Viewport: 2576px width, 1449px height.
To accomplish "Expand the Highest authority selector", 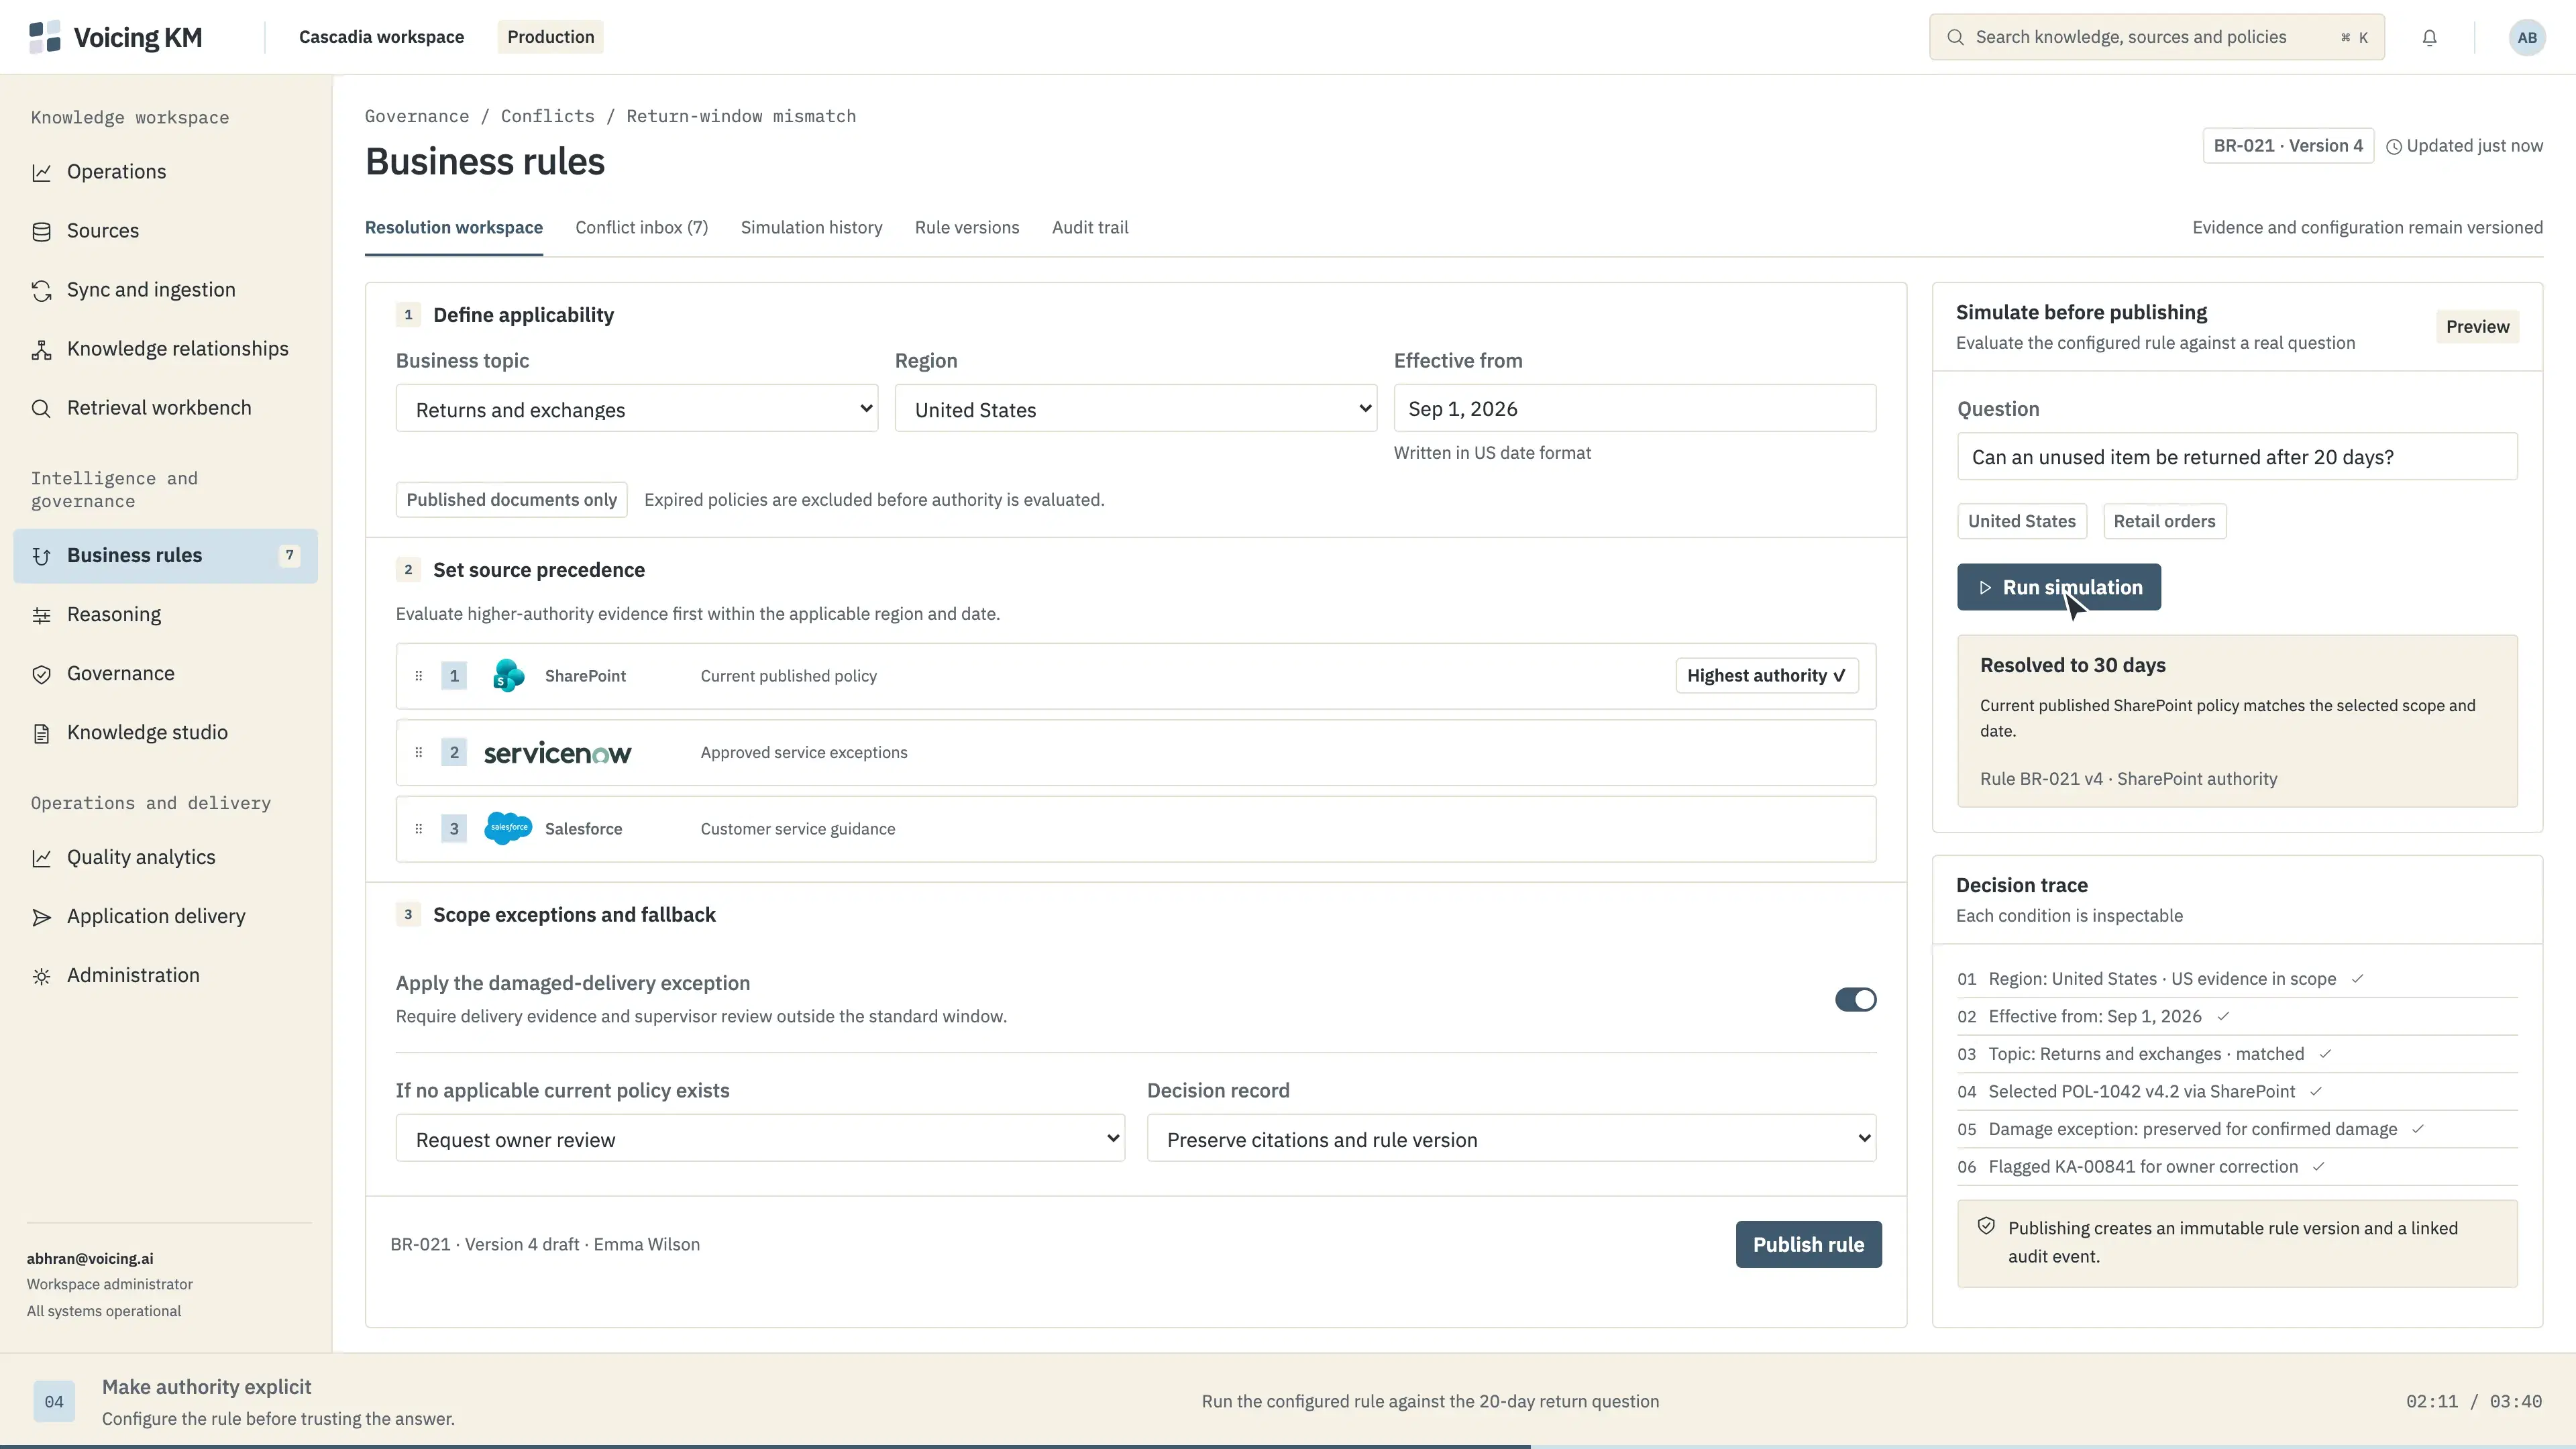I will point(1767,676).
